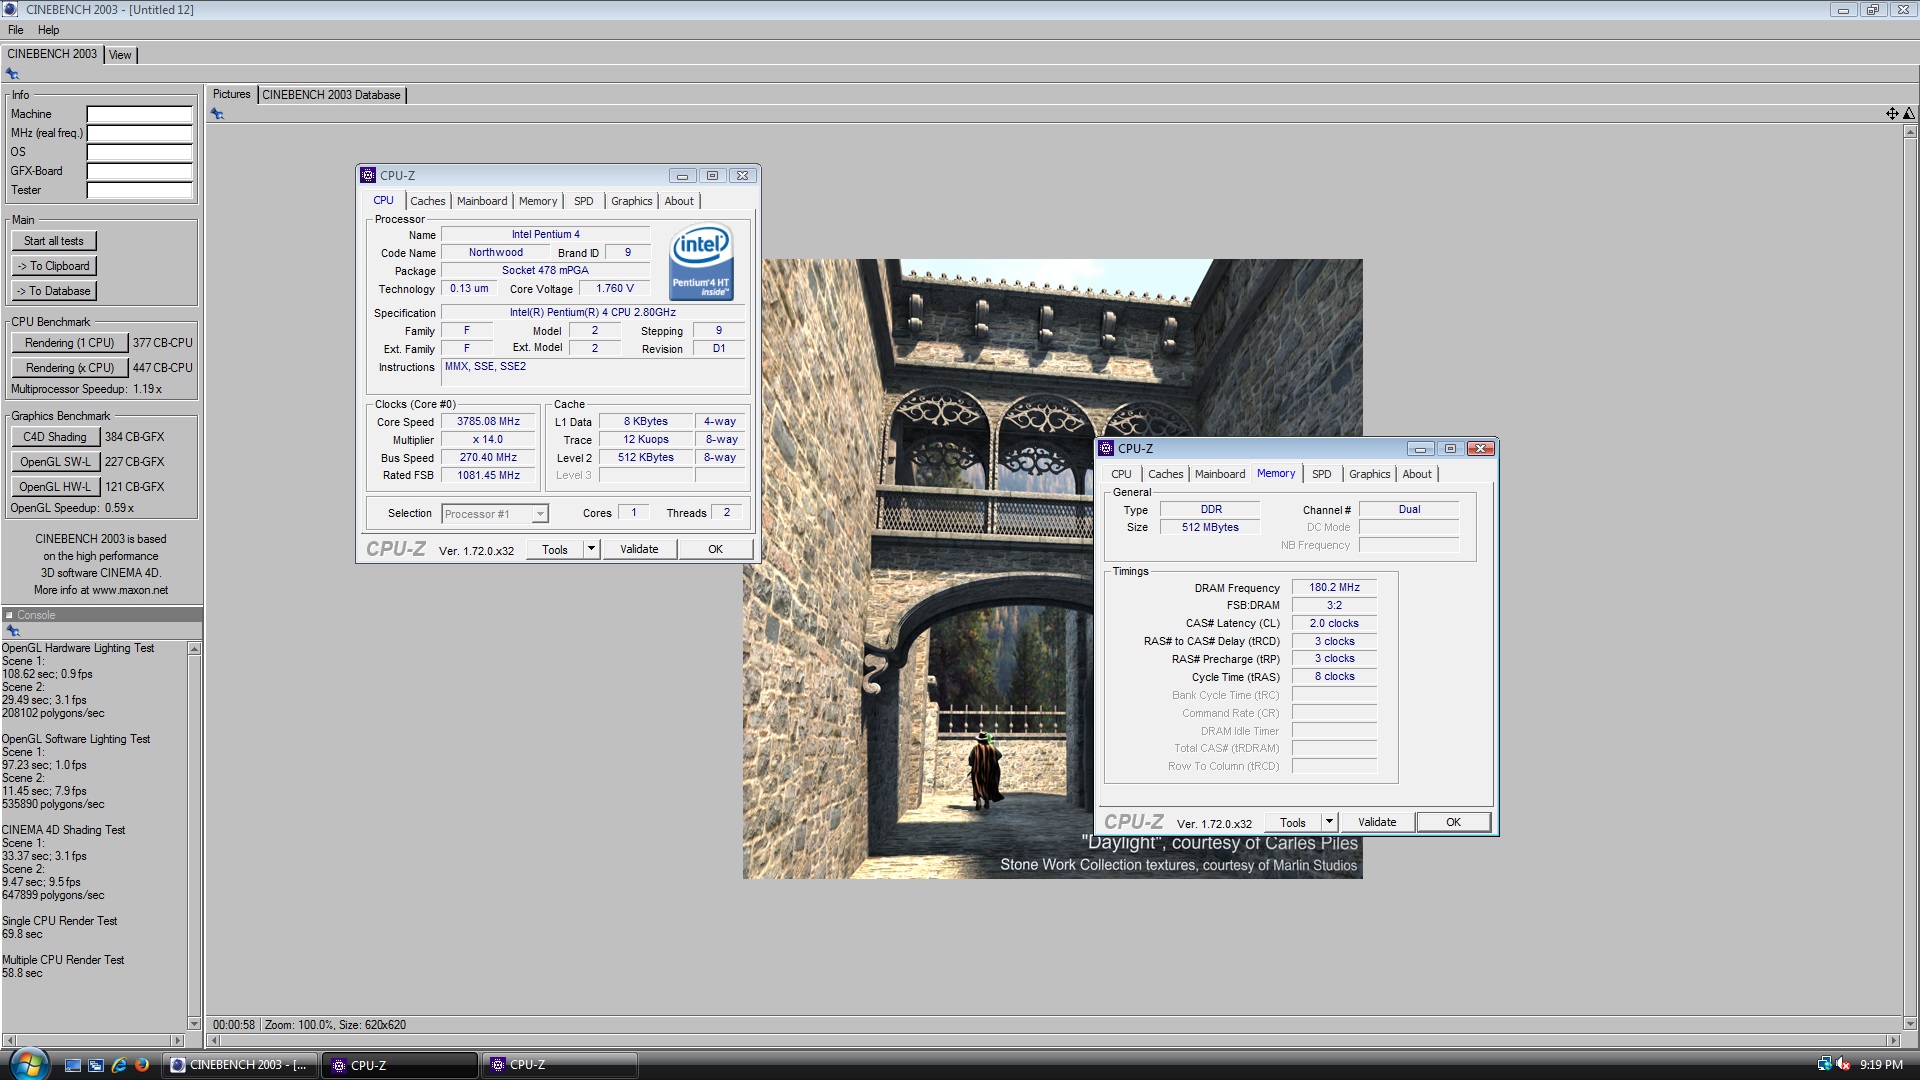
Task: Open the SPD tab in the Memory CPU-Z window
Action: click(x=1322, y=474)
